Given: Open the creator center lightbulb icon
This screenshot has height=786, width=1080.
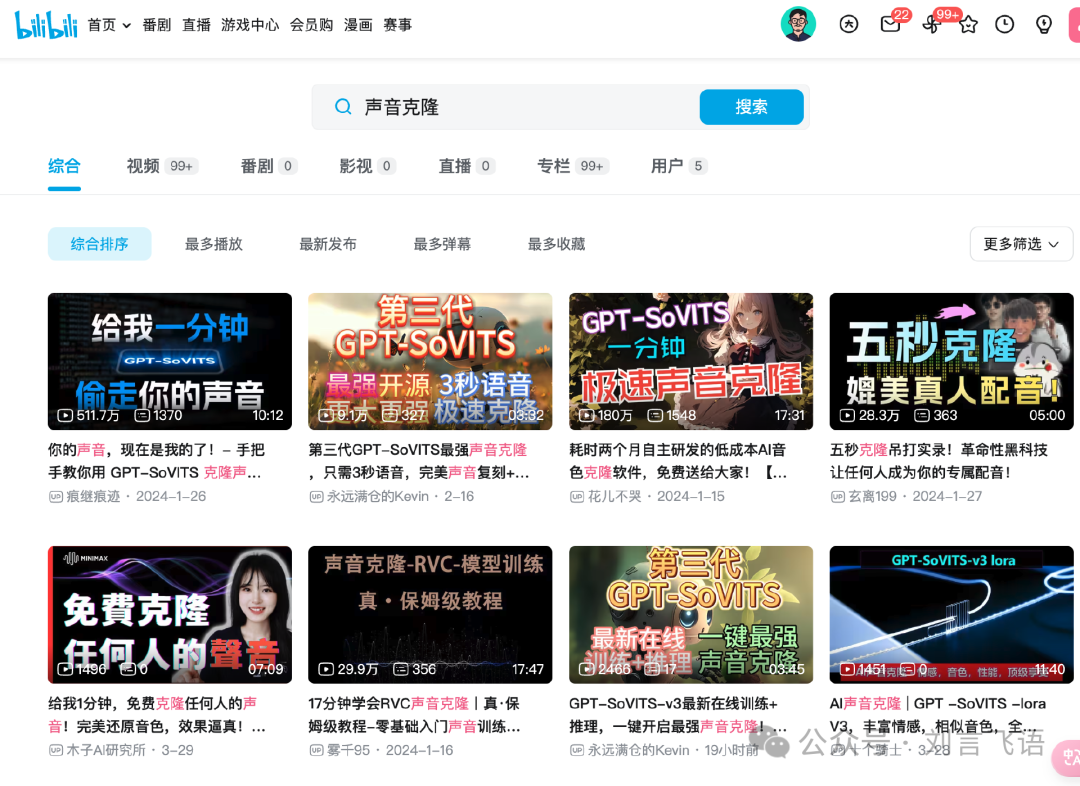Looking at the screenshot, I should click(x=1044, y=25).
